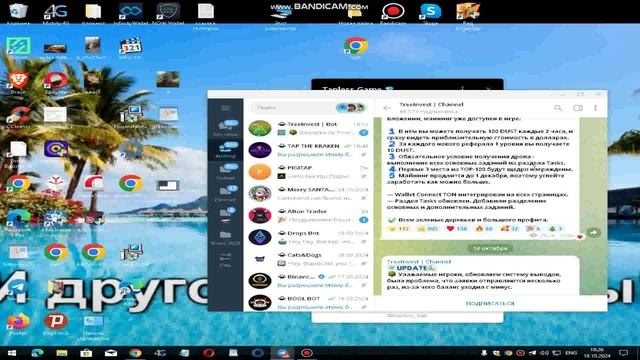Open the Alton Trader chat row
This screenshot has width=640, height=360.
(x=309, y=216)
